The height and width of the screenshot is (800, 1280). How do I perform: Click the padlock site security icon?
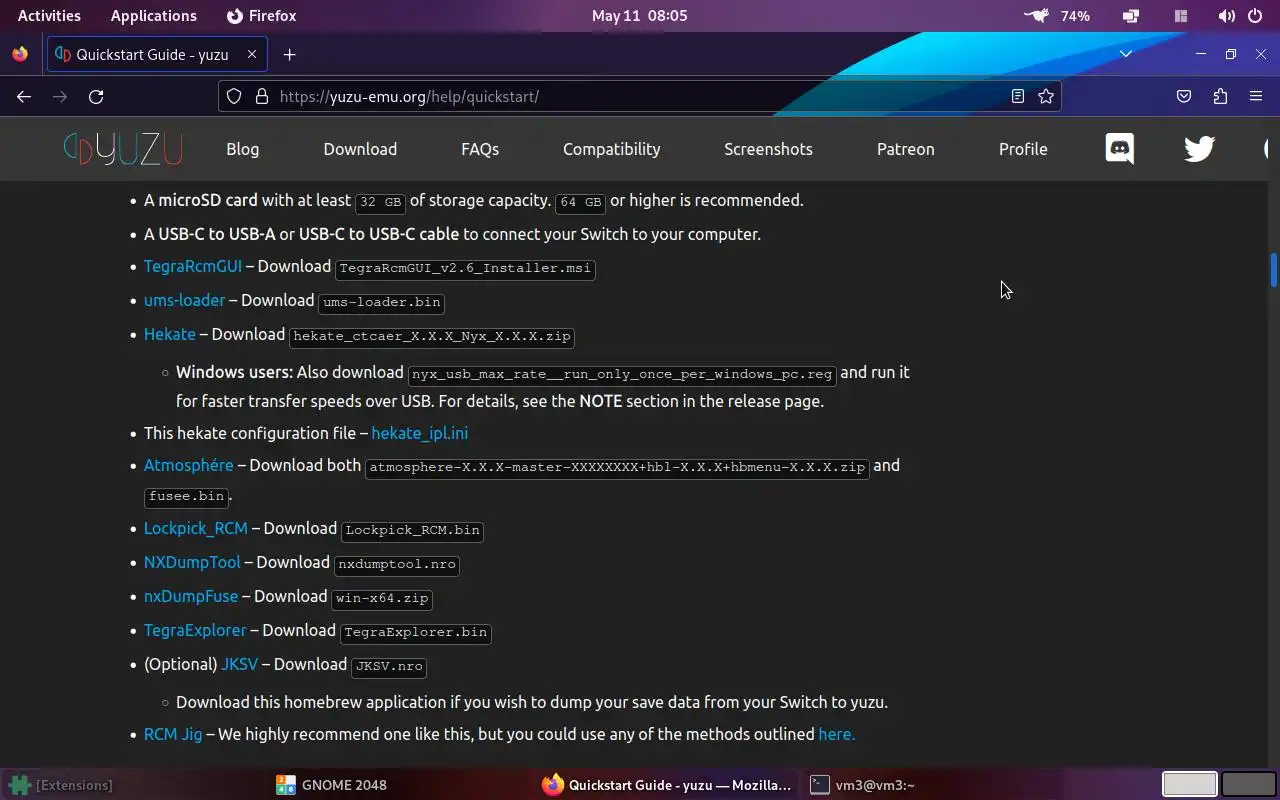point(262,96)
